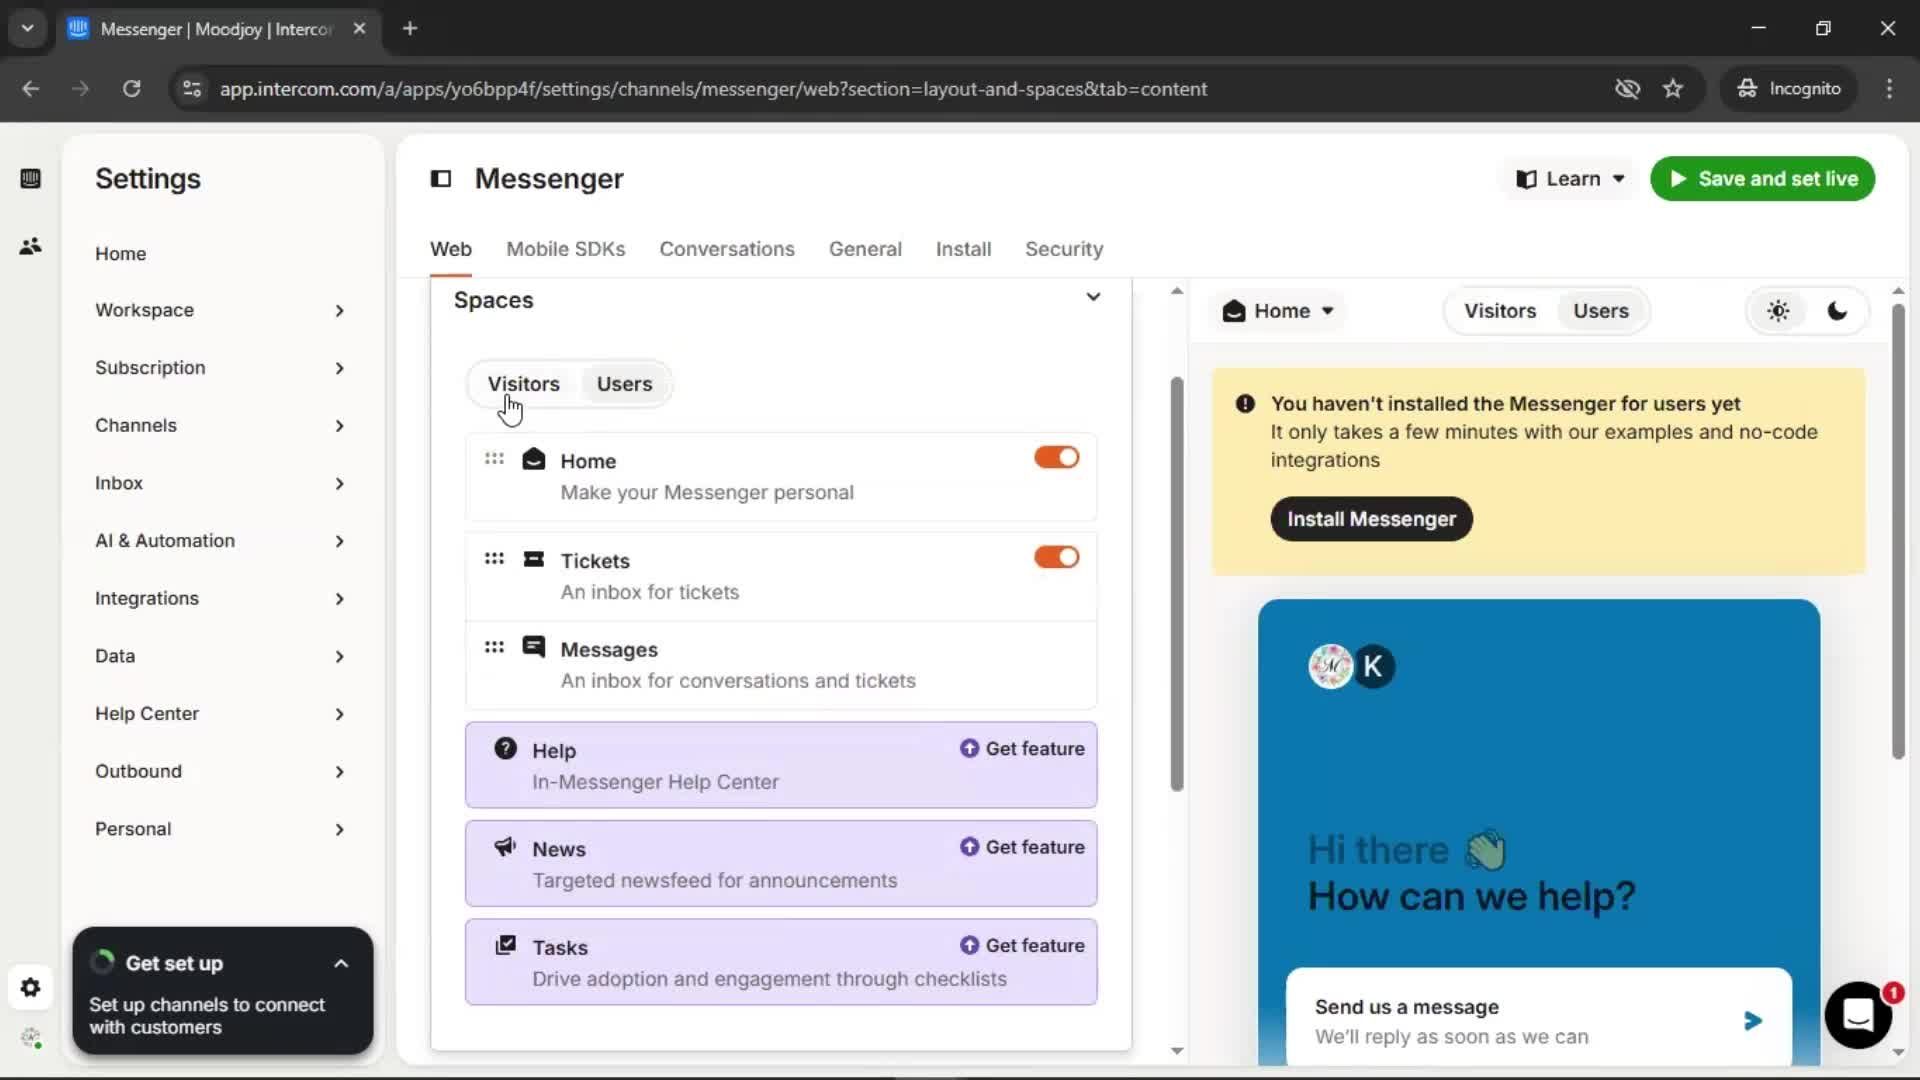The image size is (1920, 1080).
Task: Click Save and set live button
Action: pyautogui.click(x=1762, y=179)
